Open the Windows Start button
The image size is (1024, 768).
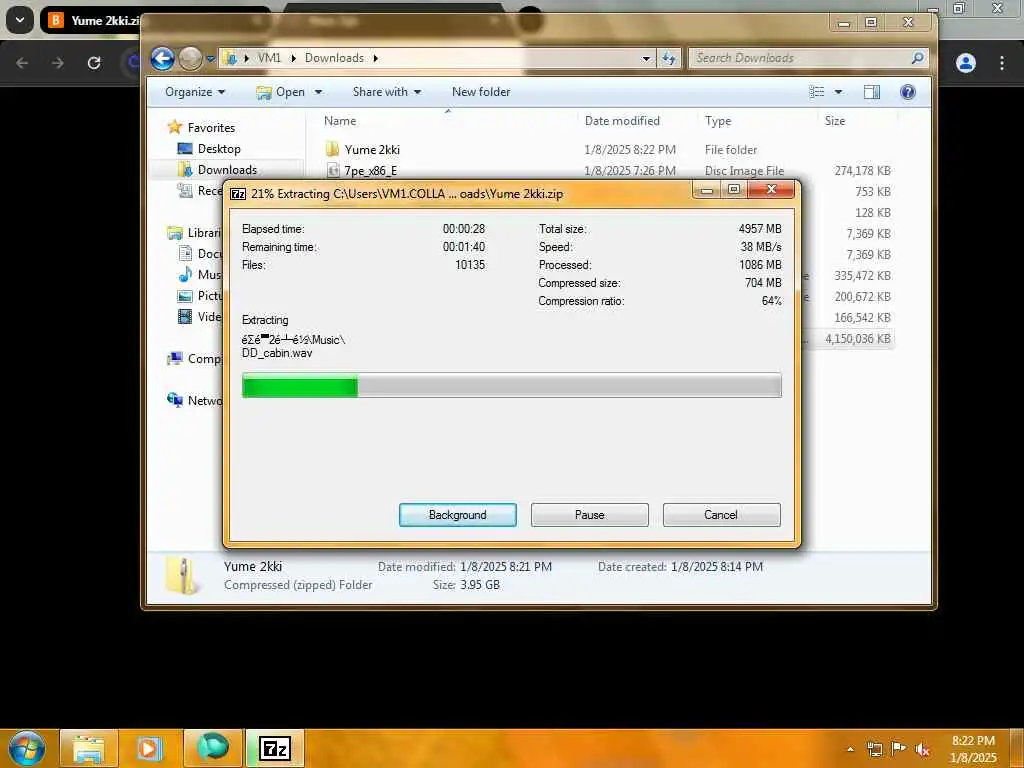point(26,748)
